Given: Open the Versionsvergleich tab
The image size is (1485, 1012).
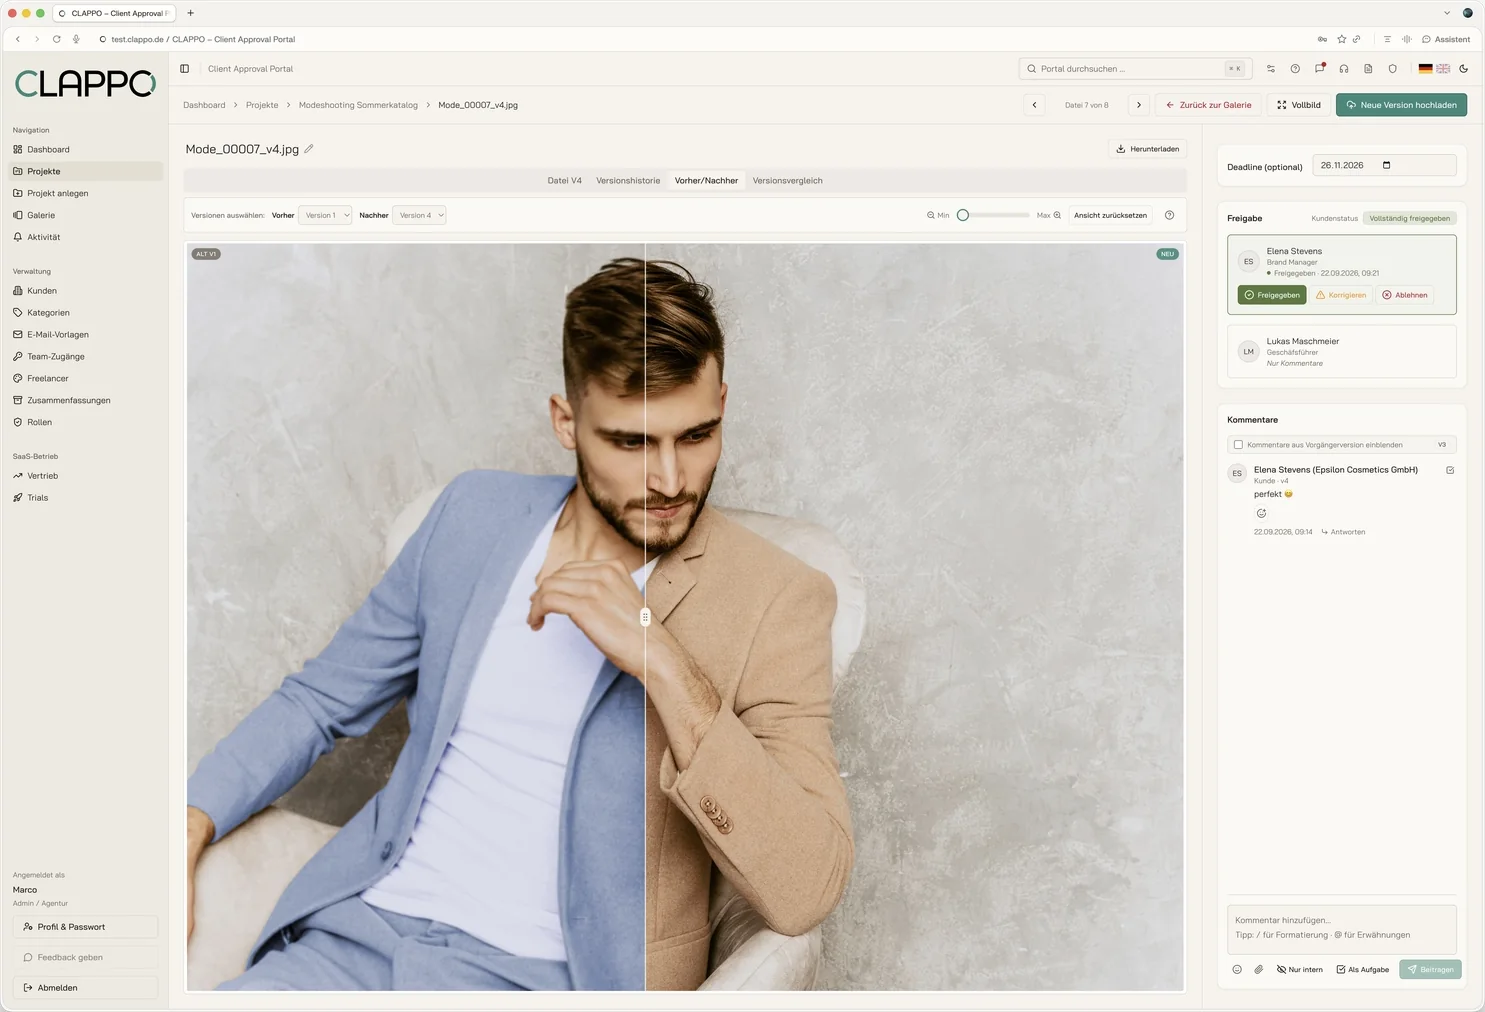Looking at the screenshot, I should [x=788, y=181].
